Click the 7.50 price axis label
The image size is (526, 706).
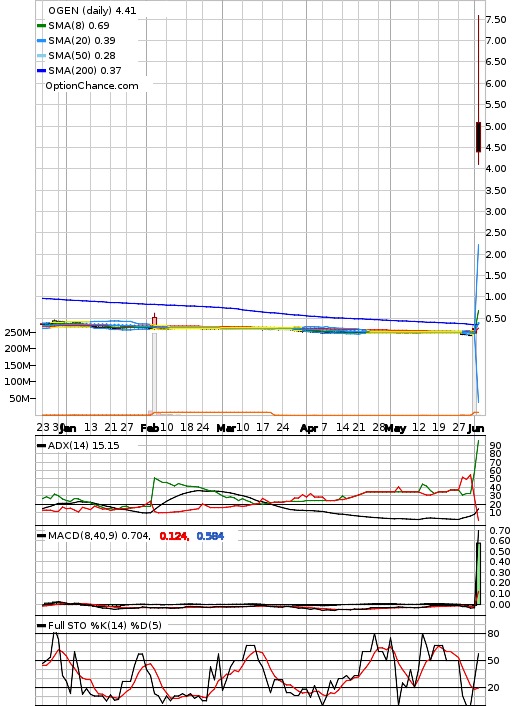coord(496,19)
